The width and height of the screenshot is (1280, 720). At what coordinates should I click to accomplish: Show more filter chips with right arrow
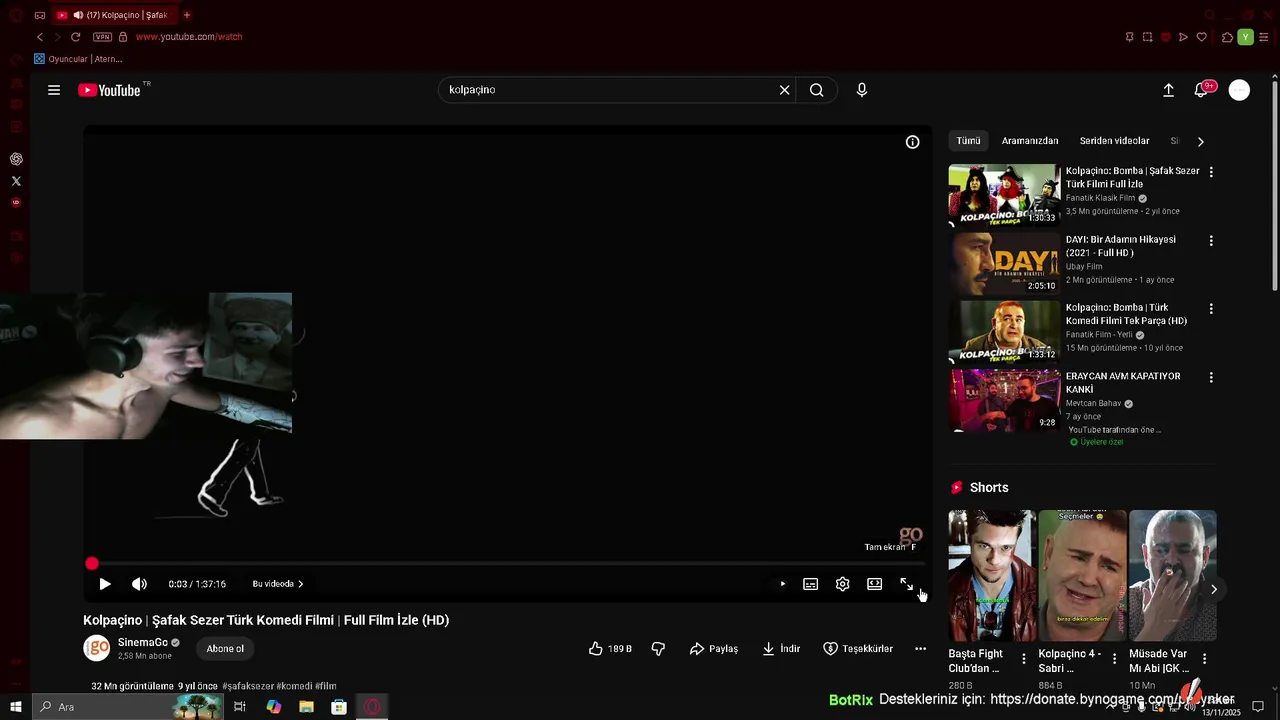point(1200,141)
